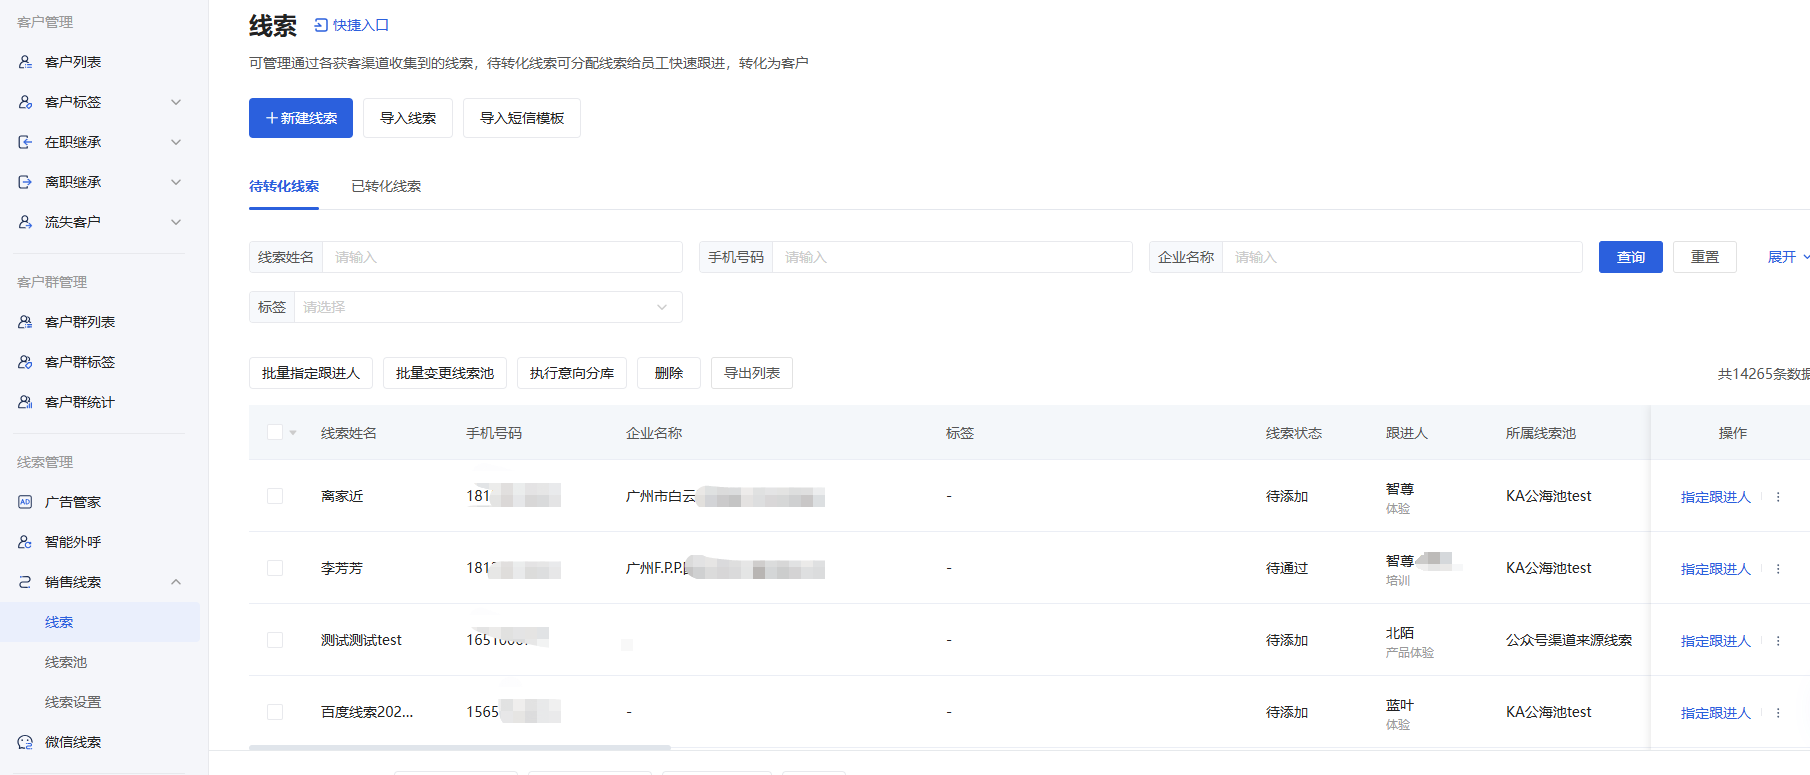1810x775 pixels.
Task: Expand the 流失客户 submenu chevron
Action: [176, 222]
